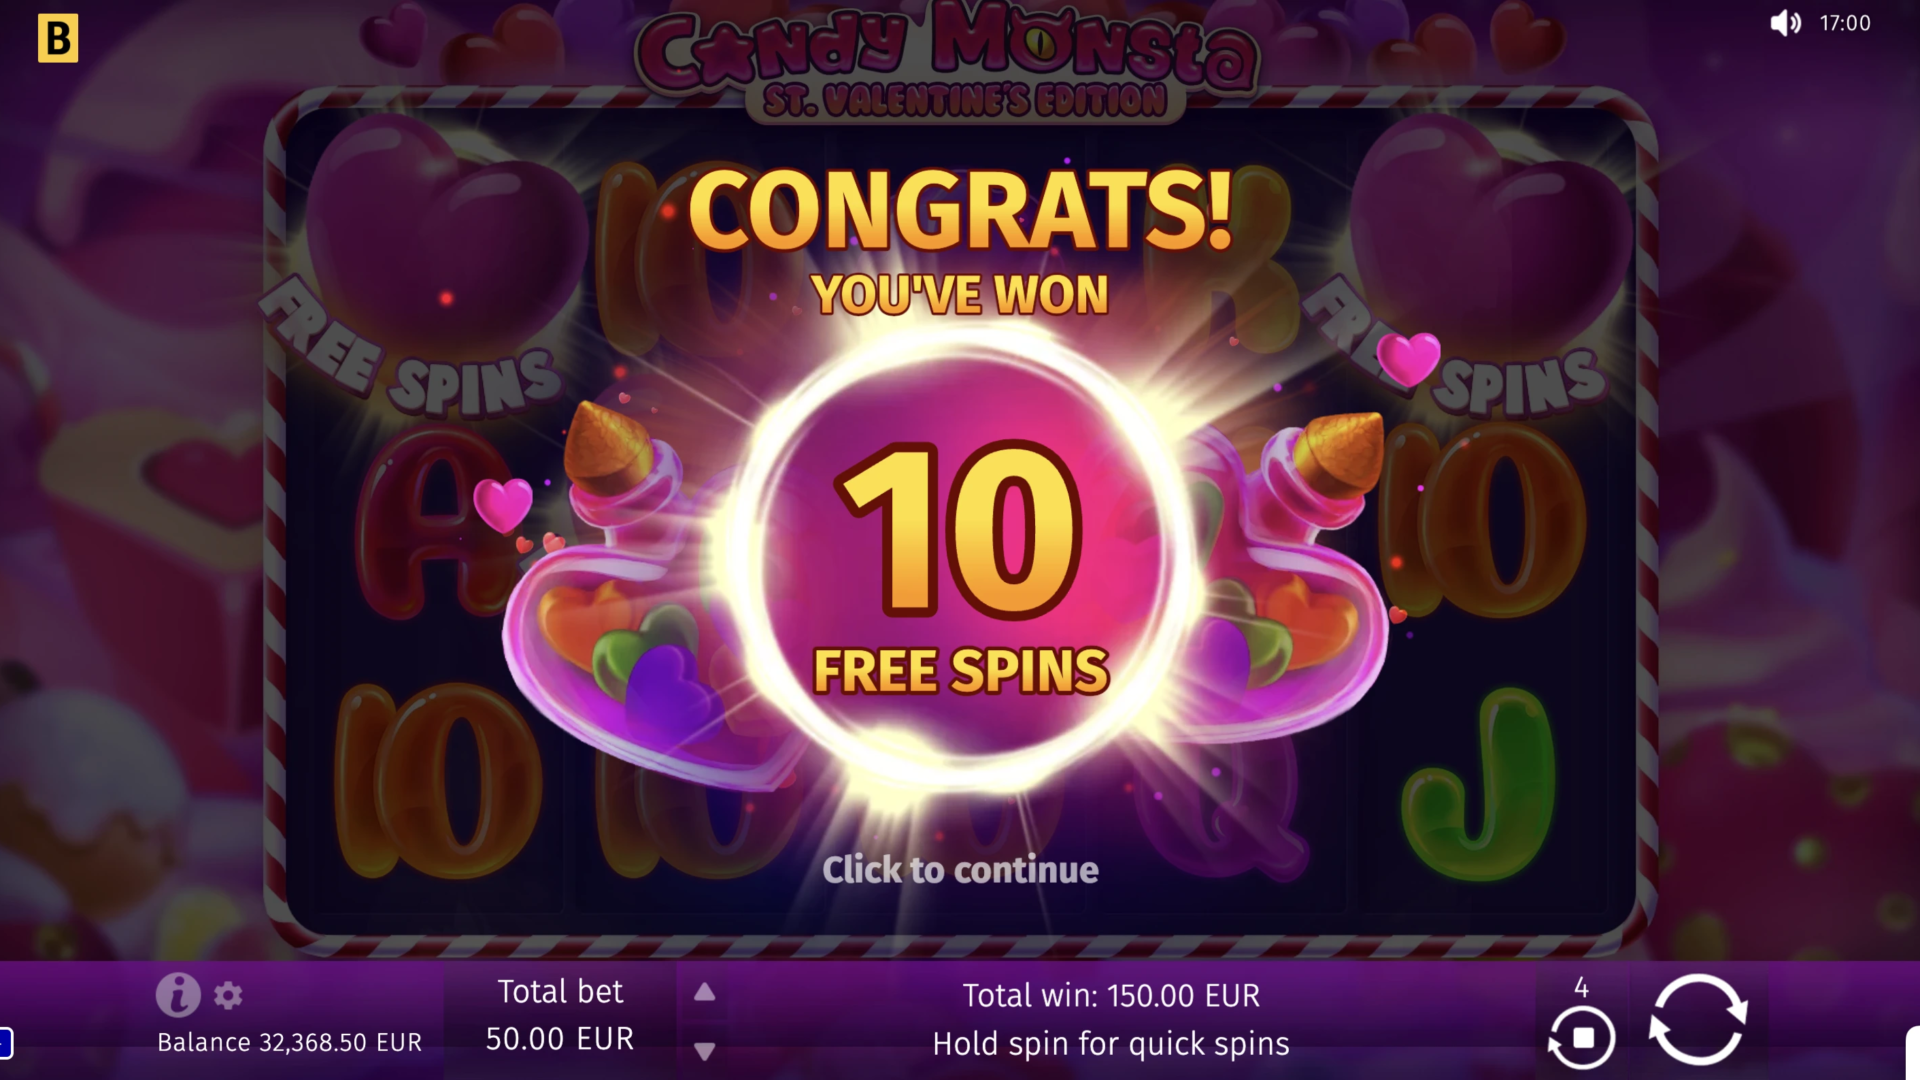Click the CONGRATS! heading
1920x1080 pixels.
click(960, 210)
